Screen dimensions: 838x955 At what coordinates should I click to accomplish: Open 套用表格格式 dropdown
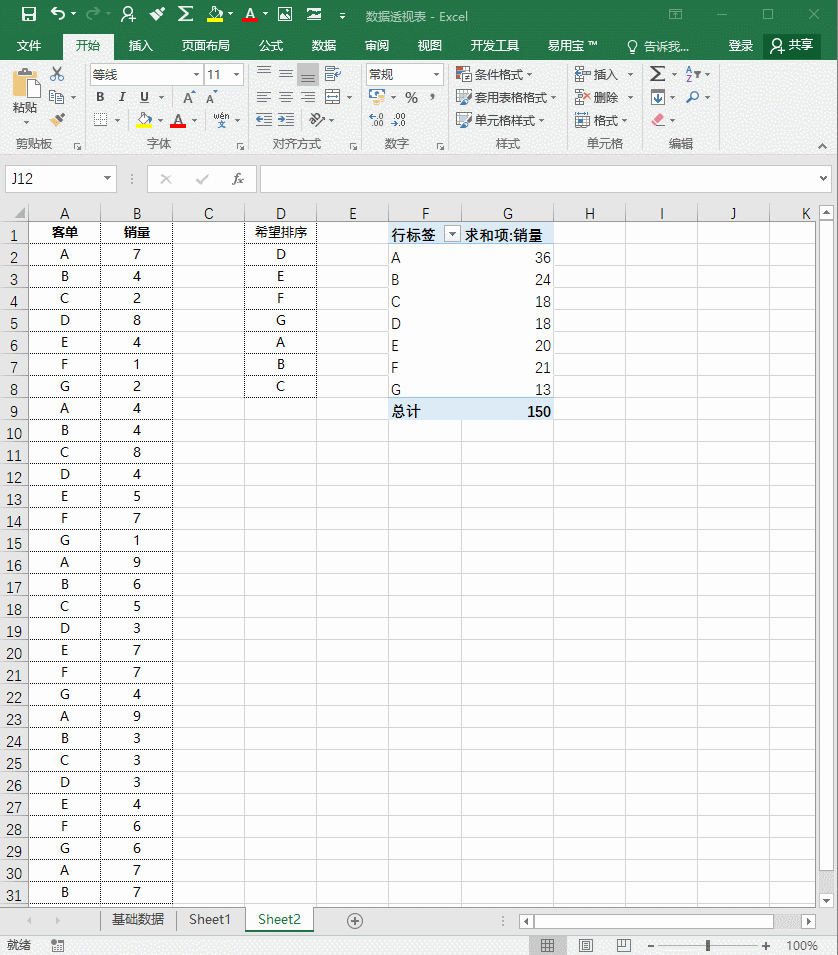click(506, 97)
